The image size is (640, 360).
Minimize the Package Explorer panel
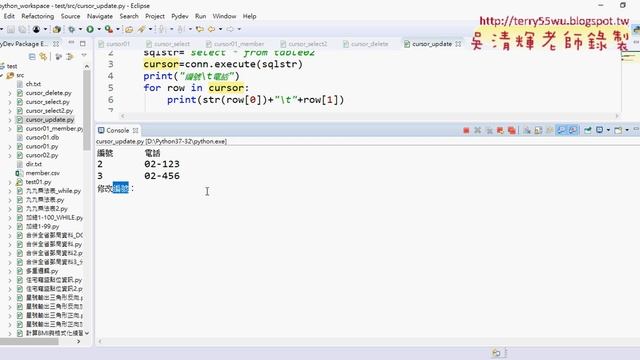71,43
